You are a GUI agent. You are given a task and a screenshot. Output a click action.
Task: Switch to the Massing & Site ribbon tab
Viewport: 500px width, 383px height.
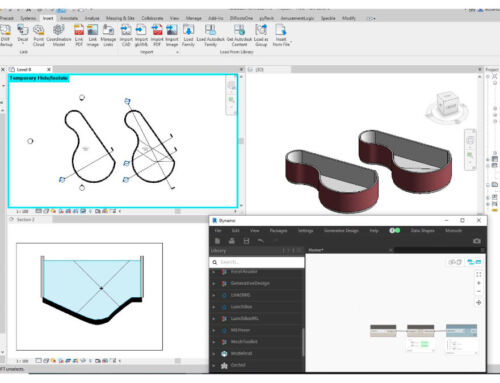click(x=120, y=18)
